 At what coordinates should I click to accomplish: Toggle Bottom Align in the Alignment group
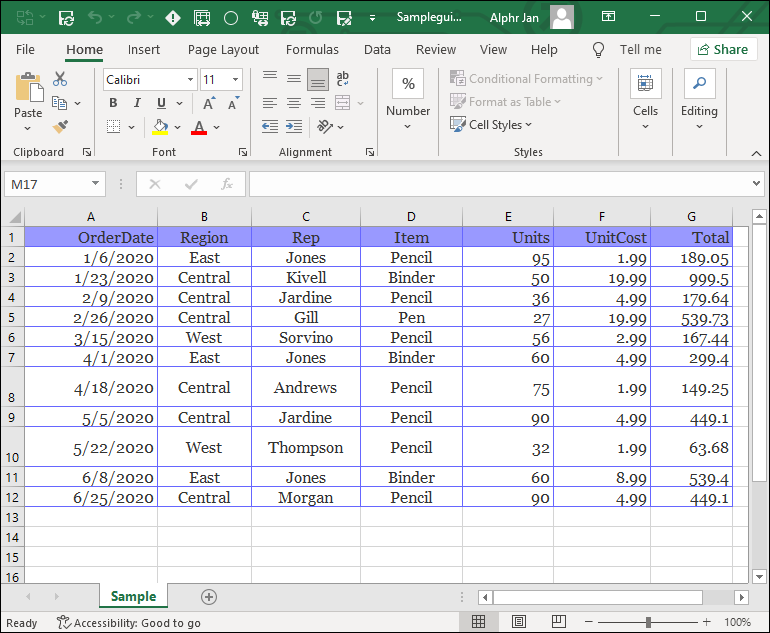click(318, 79)
